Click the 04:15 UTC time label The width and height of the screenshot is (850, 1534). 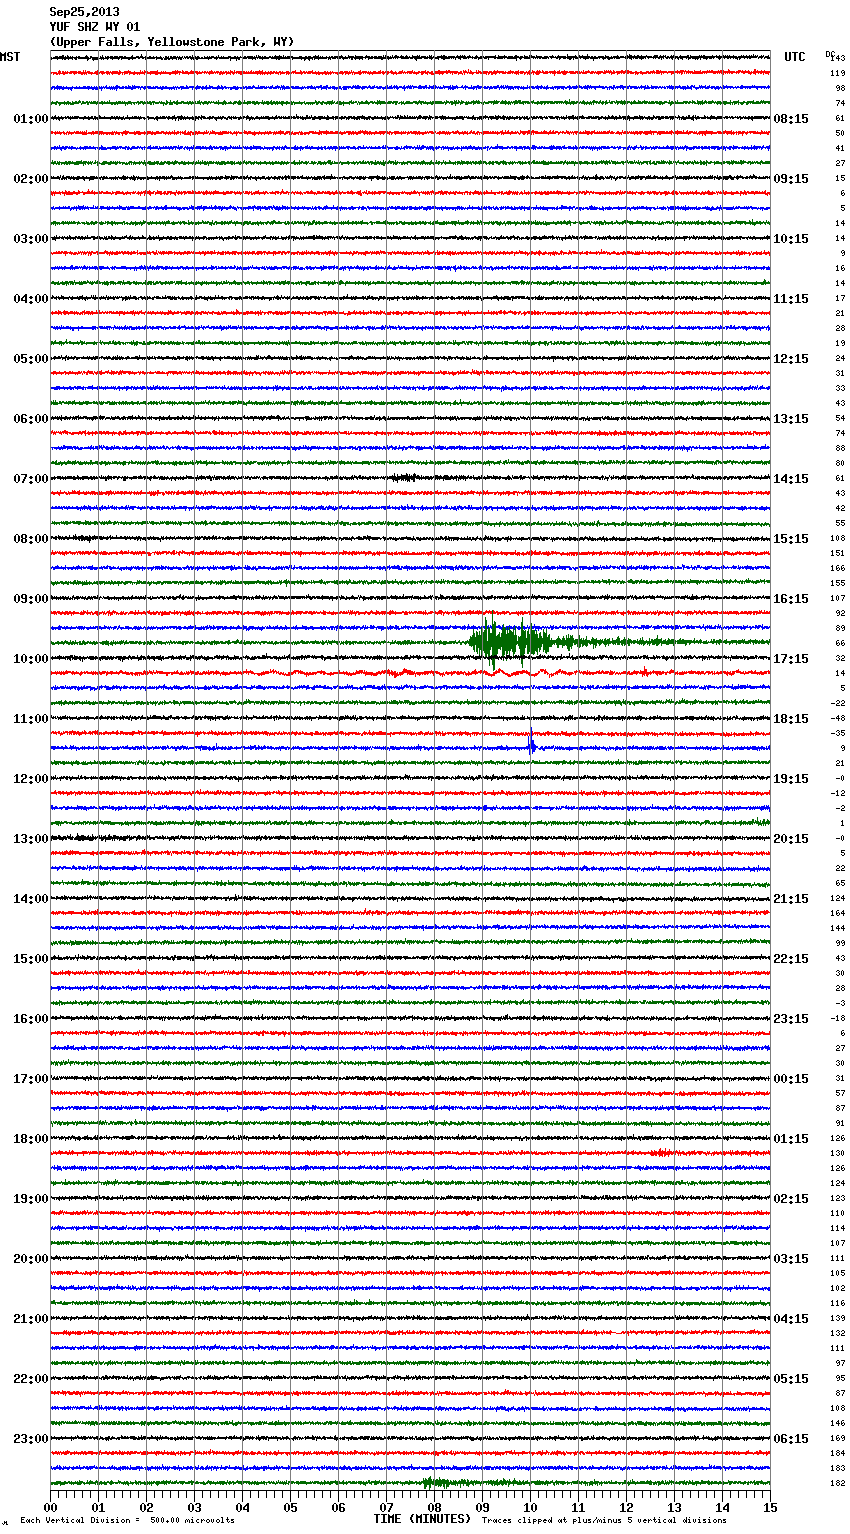click(x=791, y=1319)
